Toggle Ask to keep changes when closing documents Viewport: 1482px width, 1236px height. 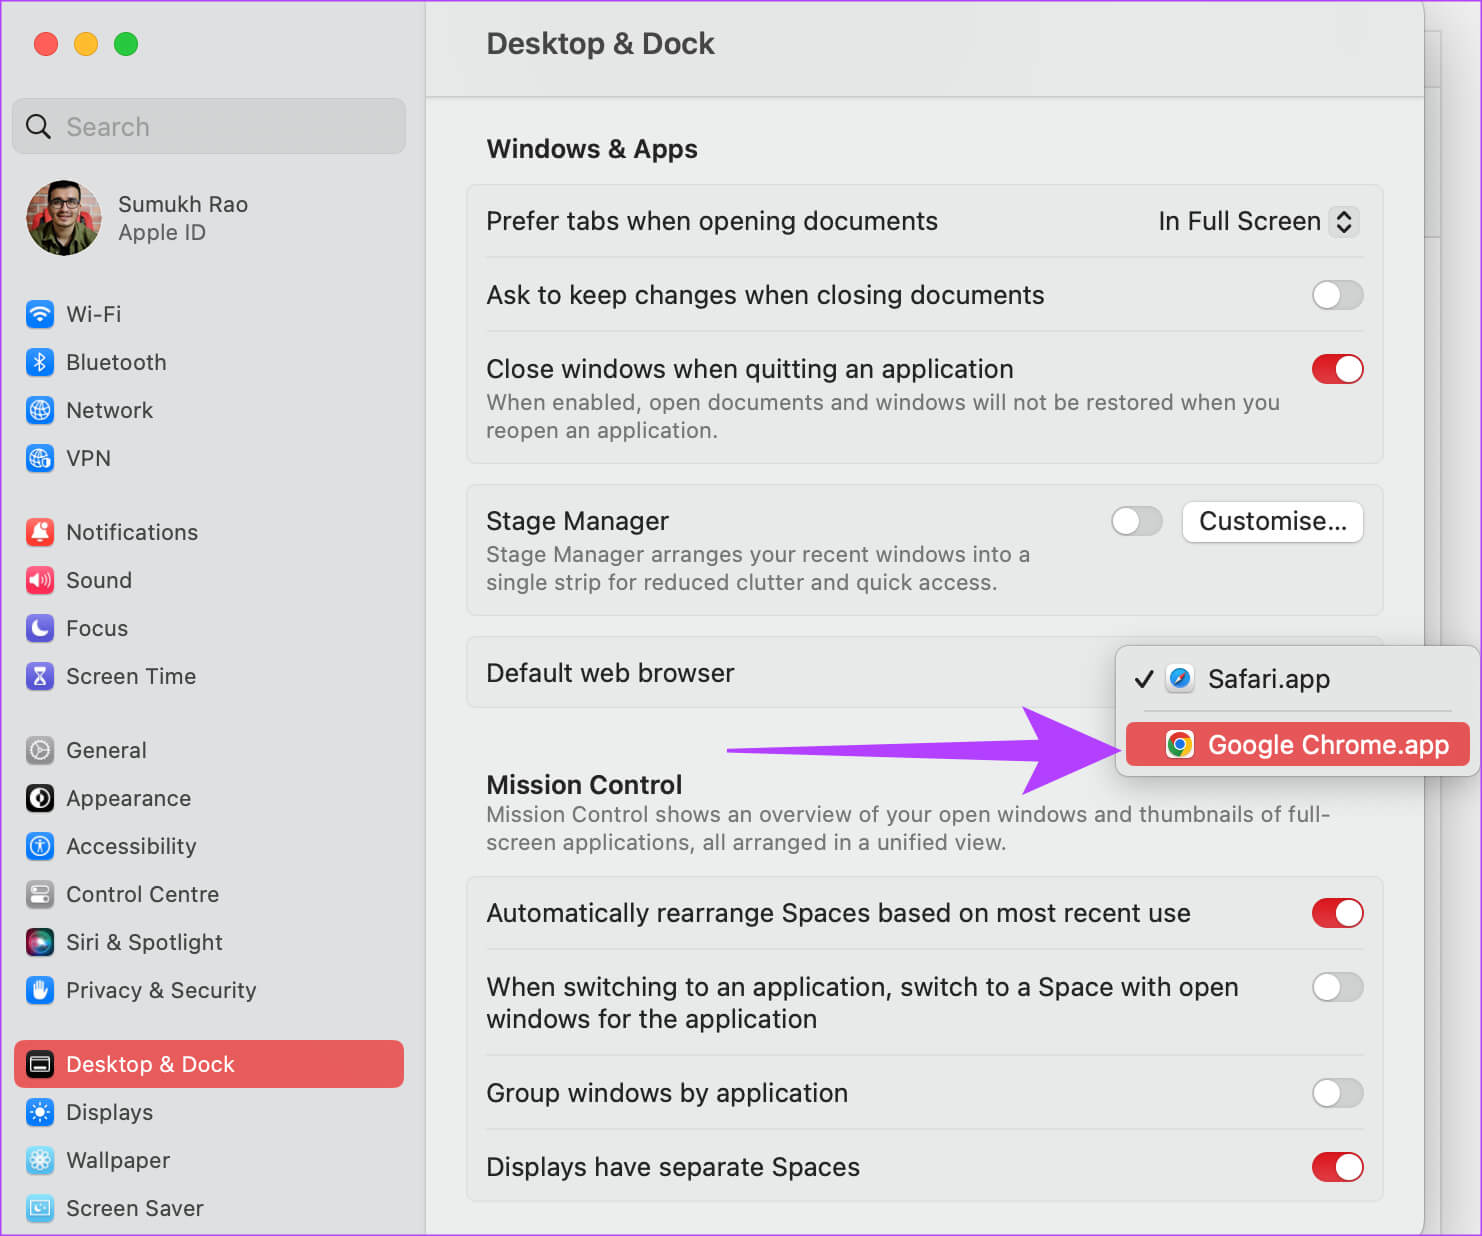1337,295
